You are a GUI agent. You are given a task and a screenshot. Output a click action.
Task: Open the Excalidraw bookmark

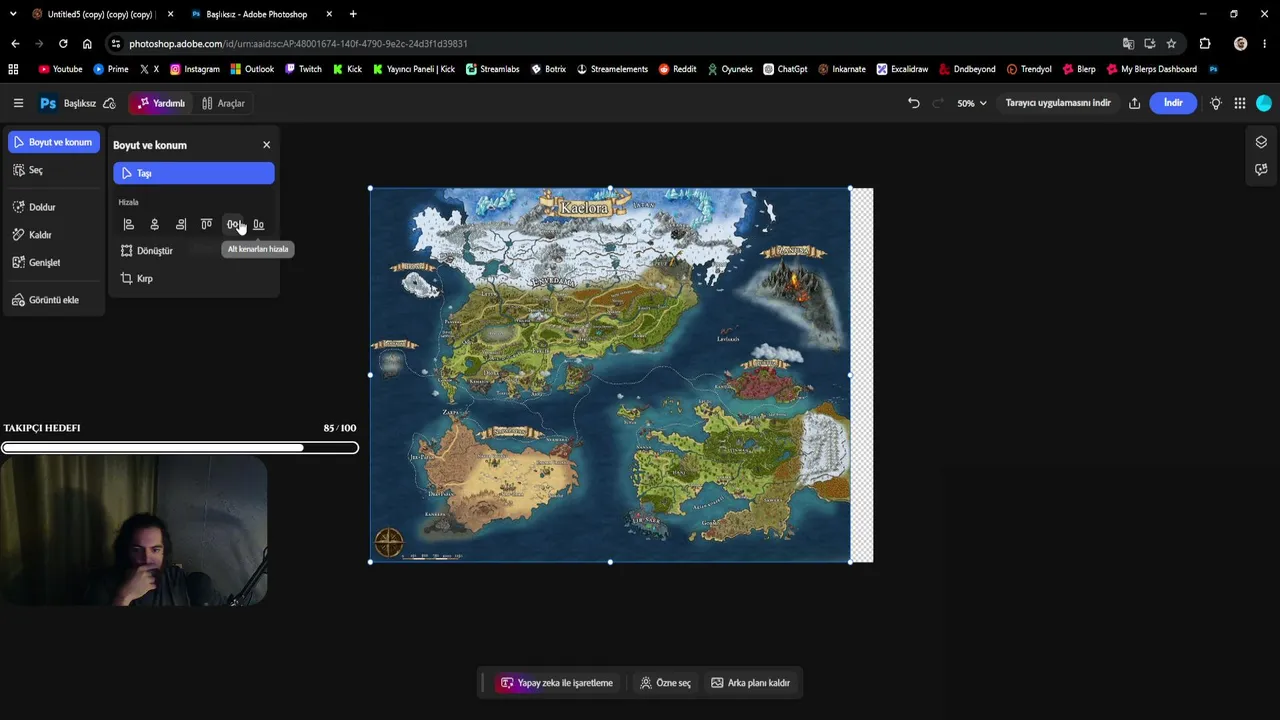click(x=902, y=69)
